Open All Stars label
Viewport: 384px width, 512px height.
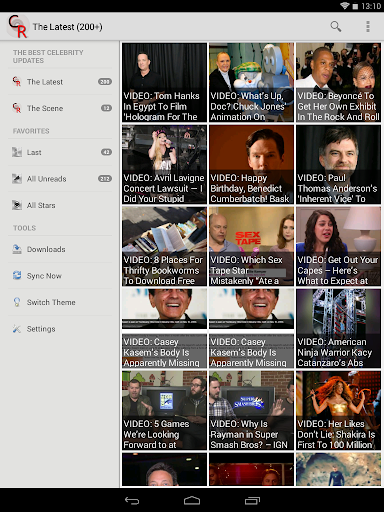point(41,205)
